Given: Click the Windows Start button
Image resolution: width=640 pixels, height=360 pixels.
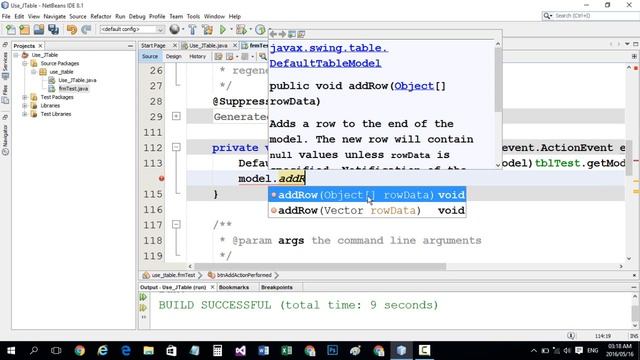Looking at the screenshot, I should click(11, 350).
